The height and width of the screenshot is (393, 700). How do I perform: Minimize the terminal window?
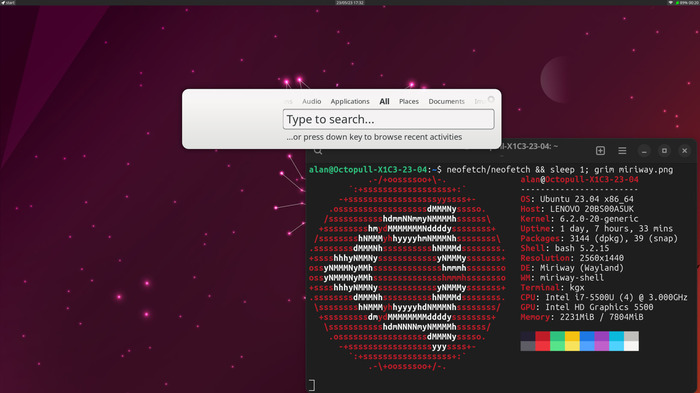644,151
